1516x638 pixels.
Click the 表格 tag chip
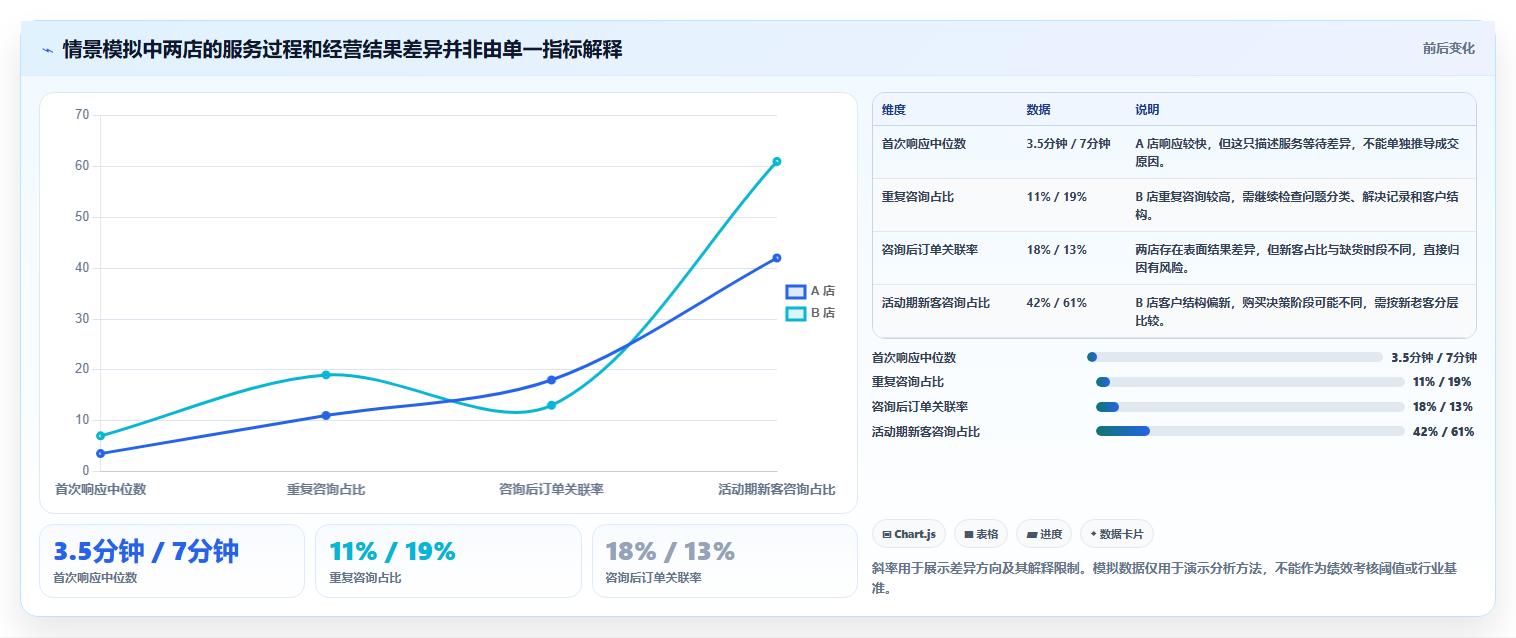[x=981, y=534]
